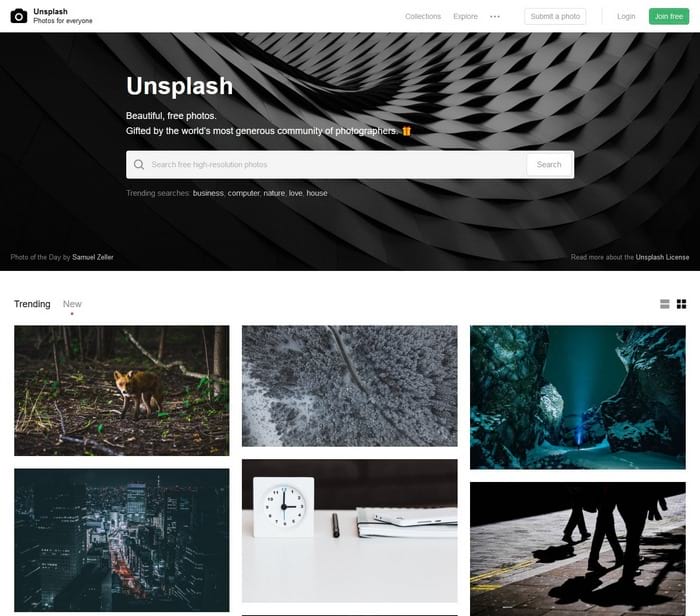Open the three-dots more menu

tap(495, 17)
